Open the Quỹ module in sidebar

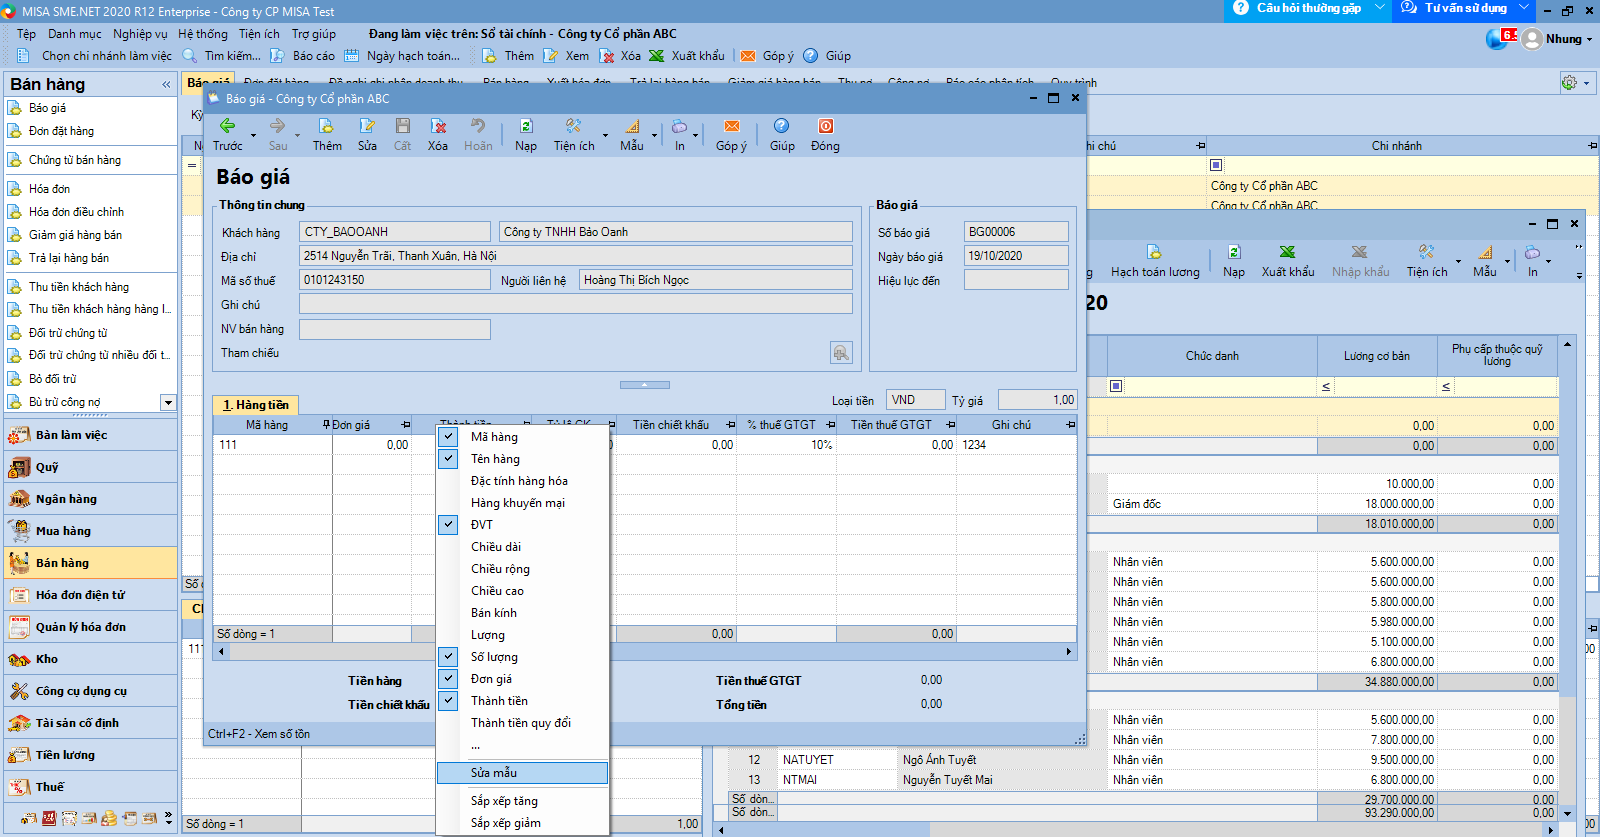91,467
